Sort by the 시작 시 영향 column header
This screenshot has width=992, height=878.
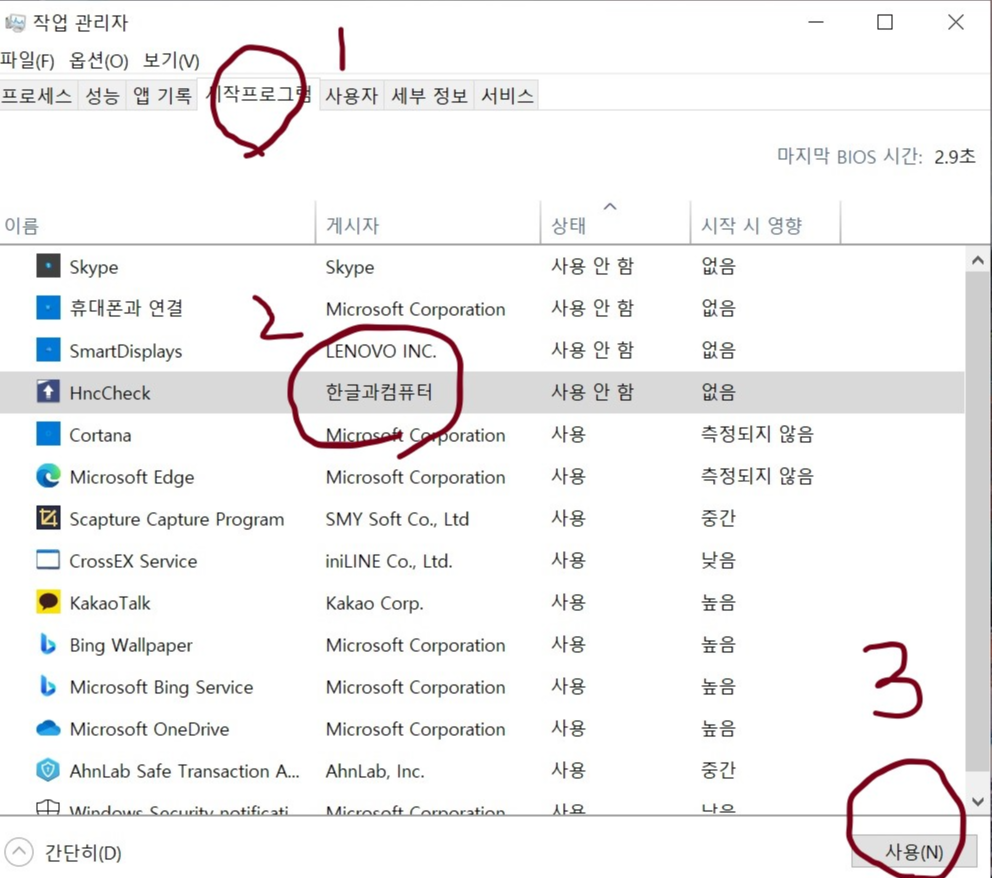click(765, 225)
